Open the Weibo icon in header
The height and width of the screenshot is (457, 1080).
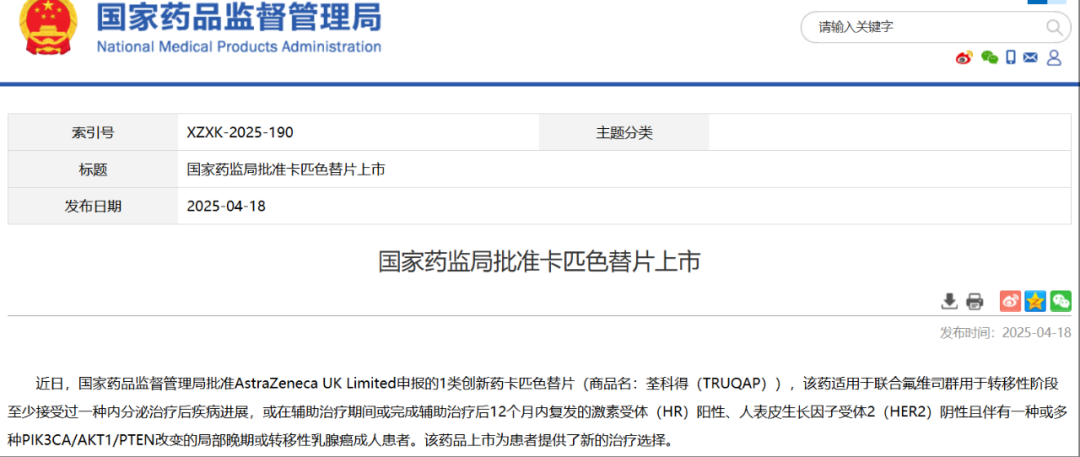964,58
